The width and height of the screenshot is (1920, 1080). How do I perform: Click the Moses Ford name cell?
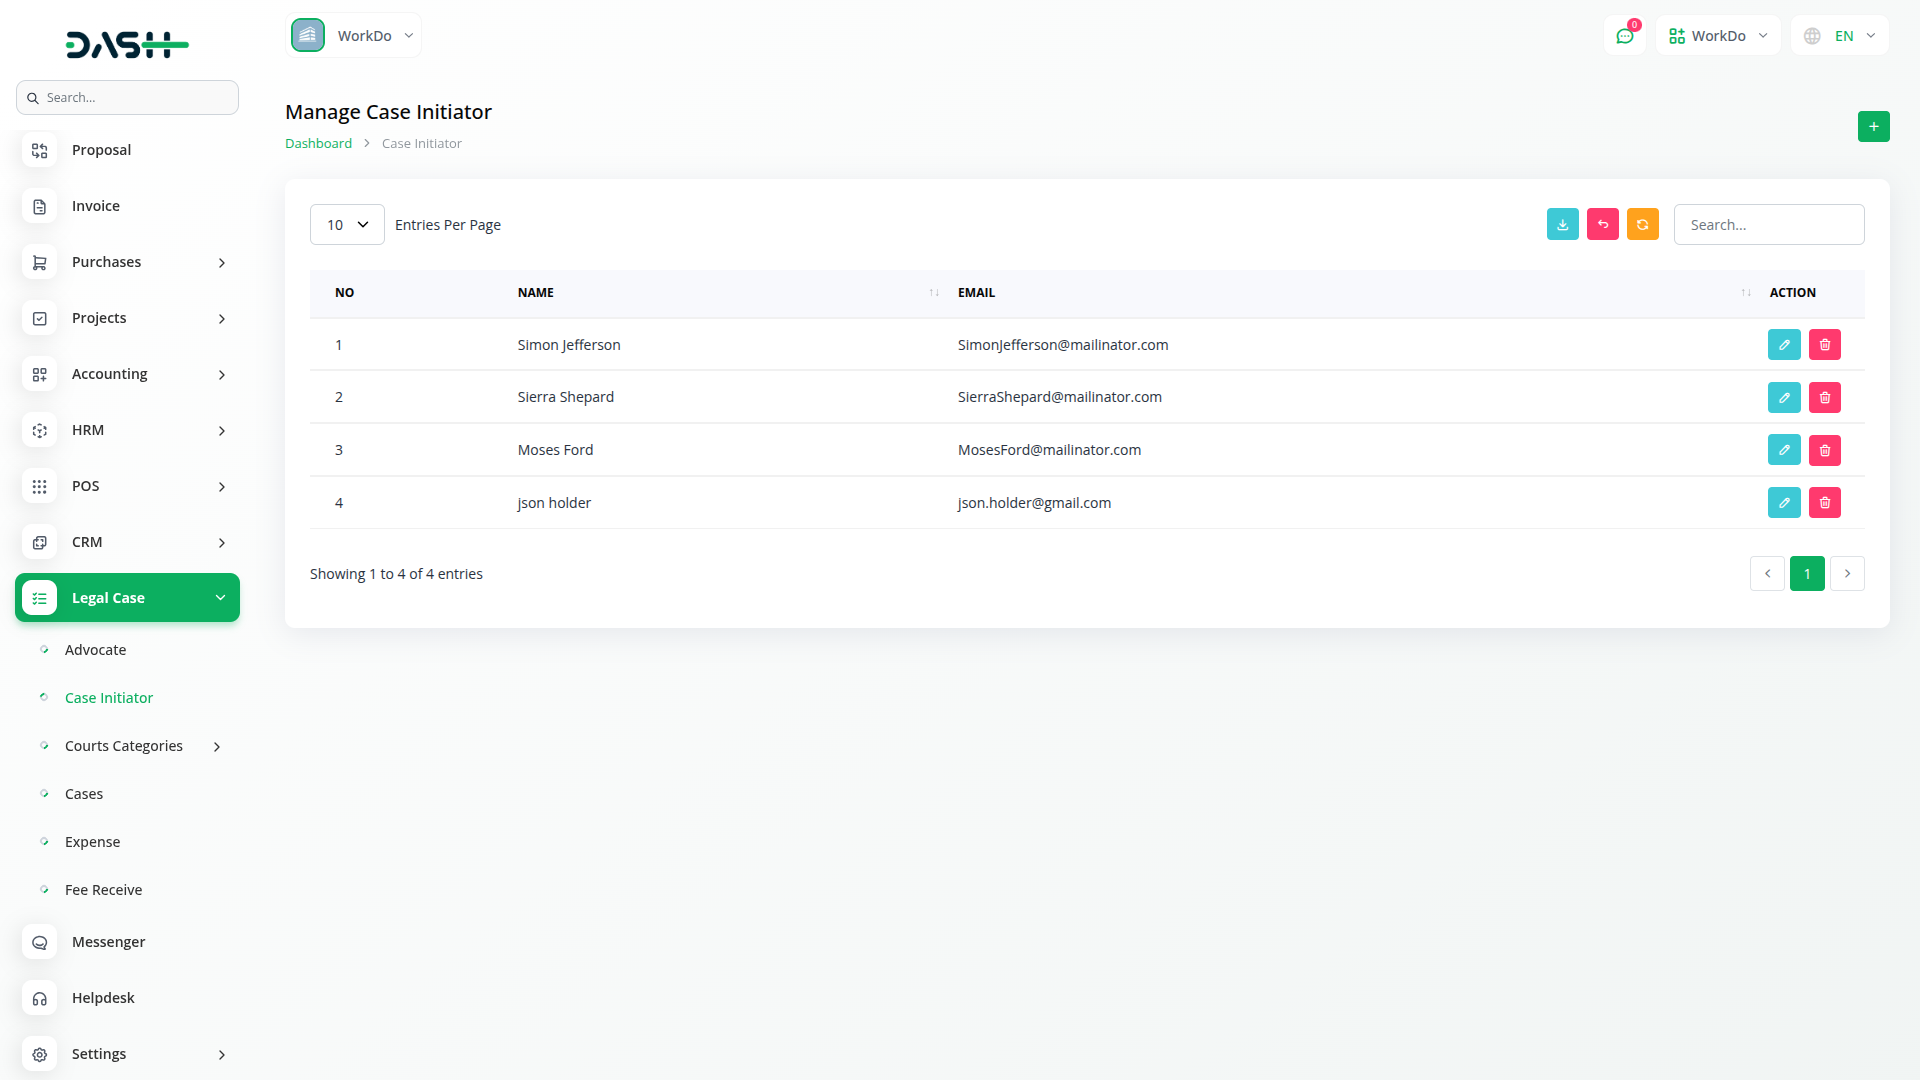click(555, 450)
